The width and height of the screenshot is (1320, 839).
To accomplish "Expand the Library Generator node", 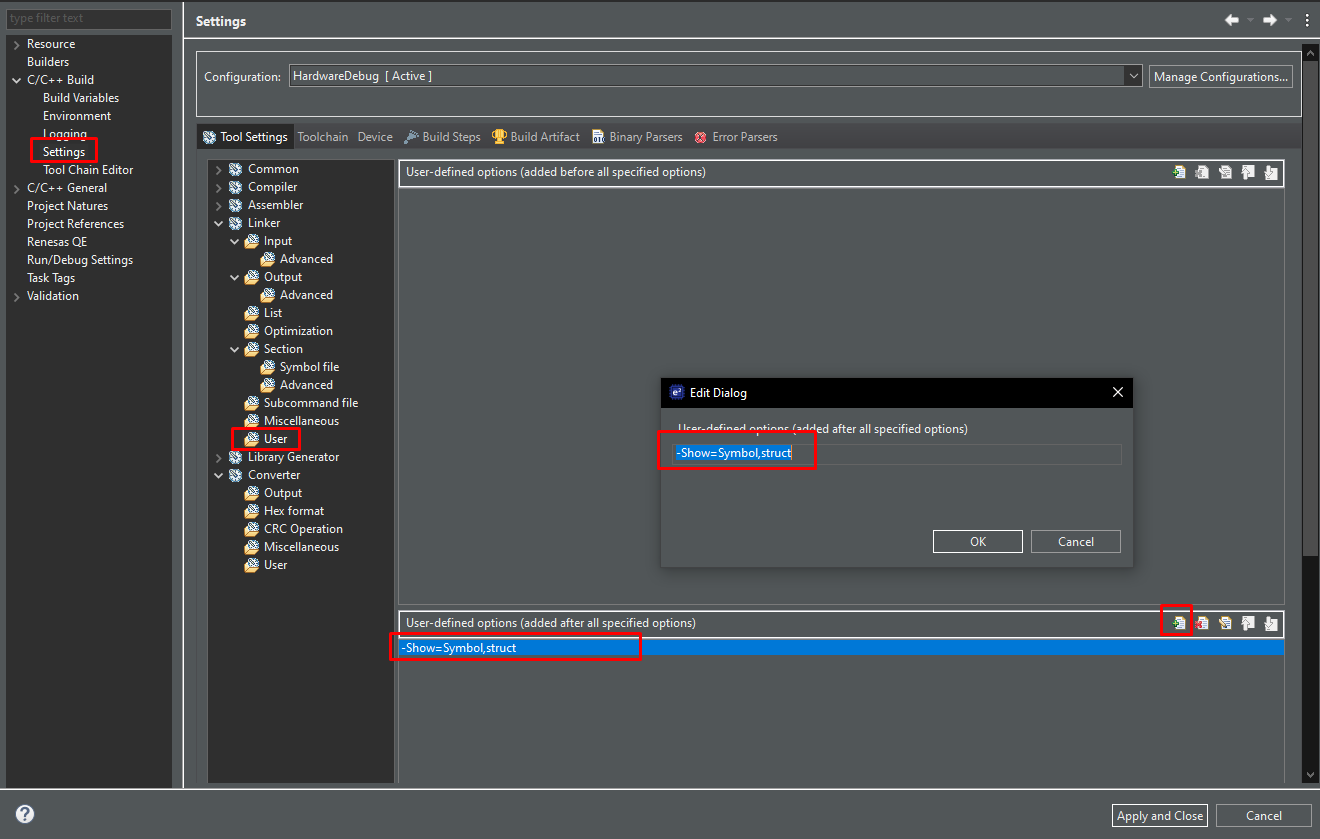I will pos(219,457).
